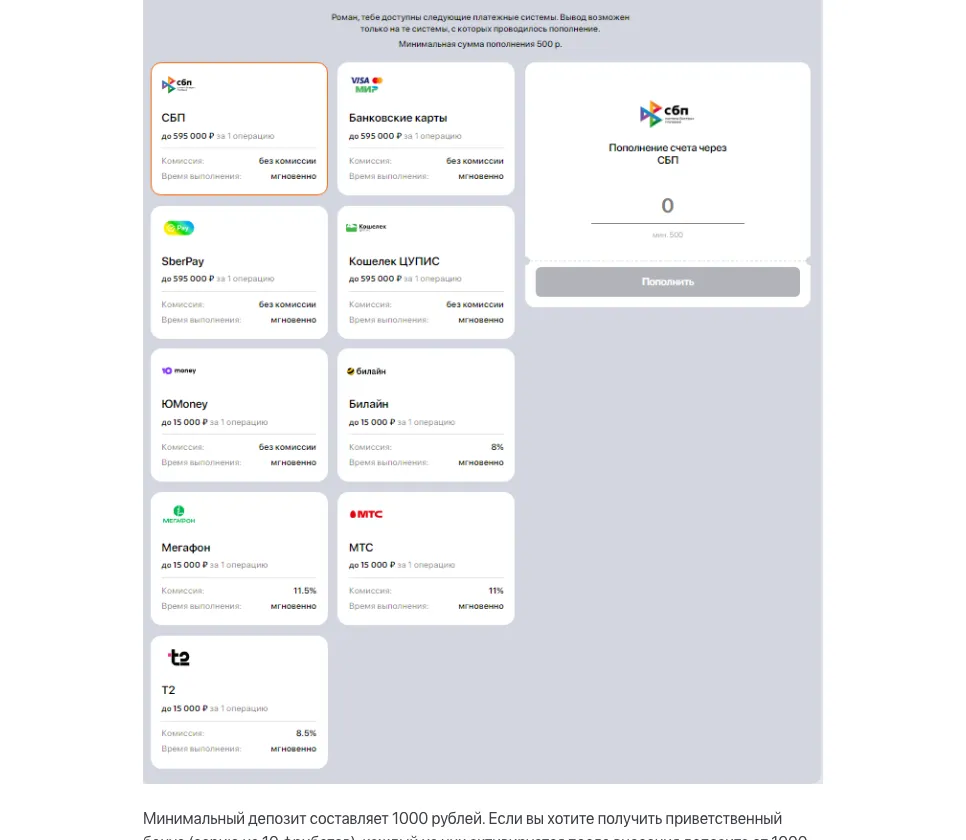Click the large СБП logo in the deposit form
The height and width of the screenshot is (840, 966).
click(667, 114)
